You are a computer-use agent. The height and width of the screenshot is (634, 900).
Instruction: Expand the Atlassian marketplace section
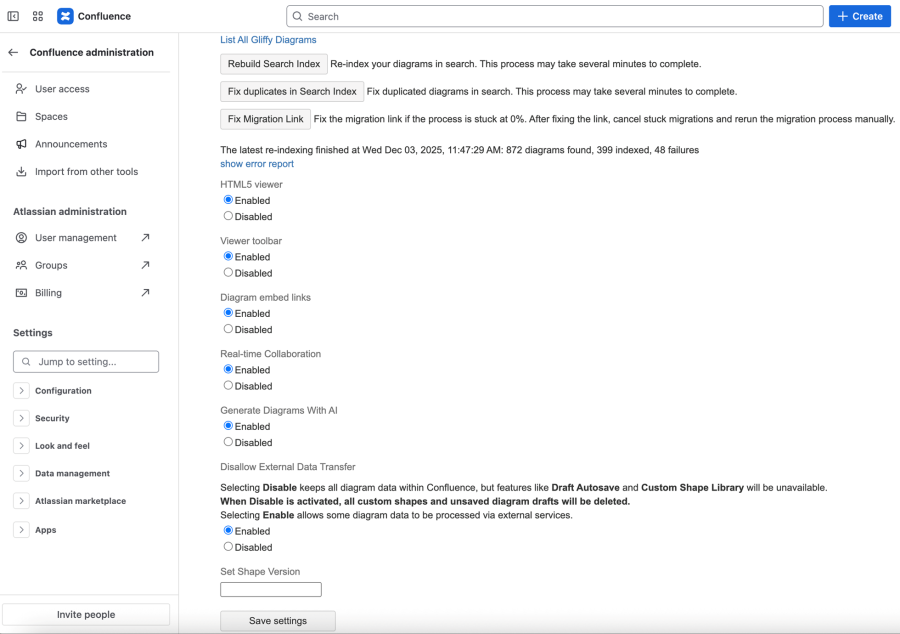pyautogui.click(x=21, y=501)
